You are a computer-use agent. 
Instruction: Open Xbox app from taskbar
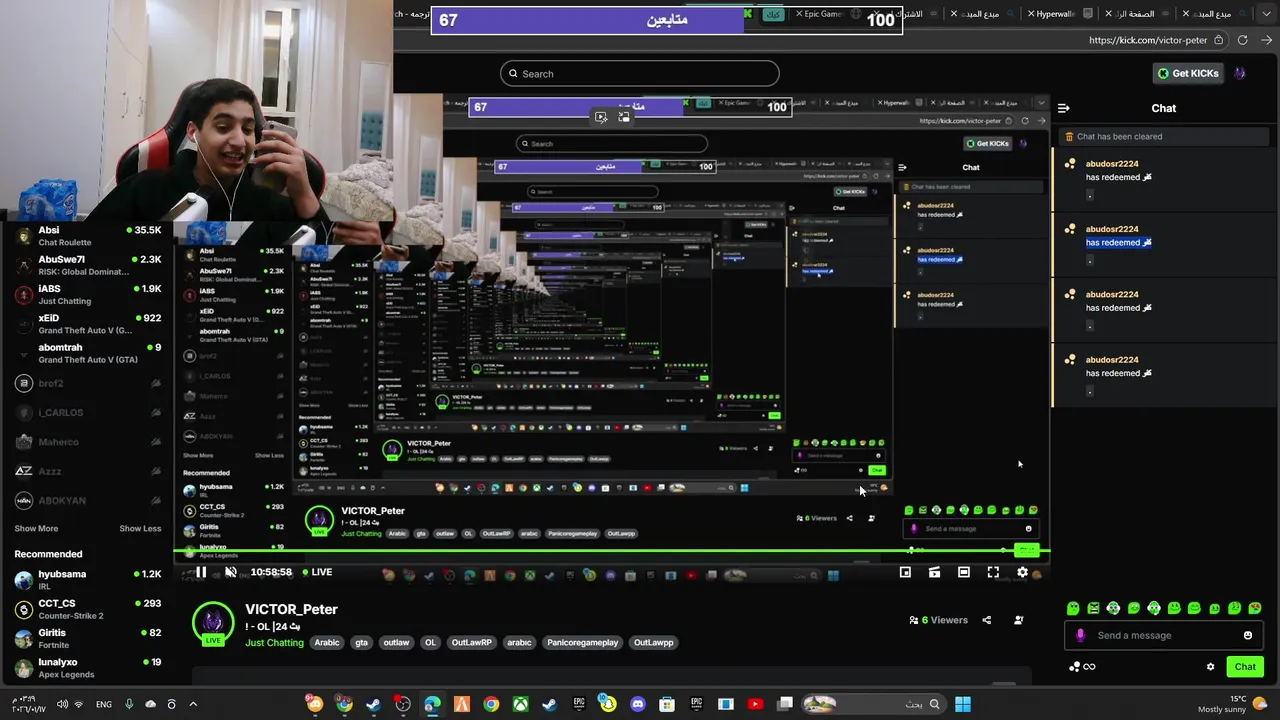[x=520, y=704]
